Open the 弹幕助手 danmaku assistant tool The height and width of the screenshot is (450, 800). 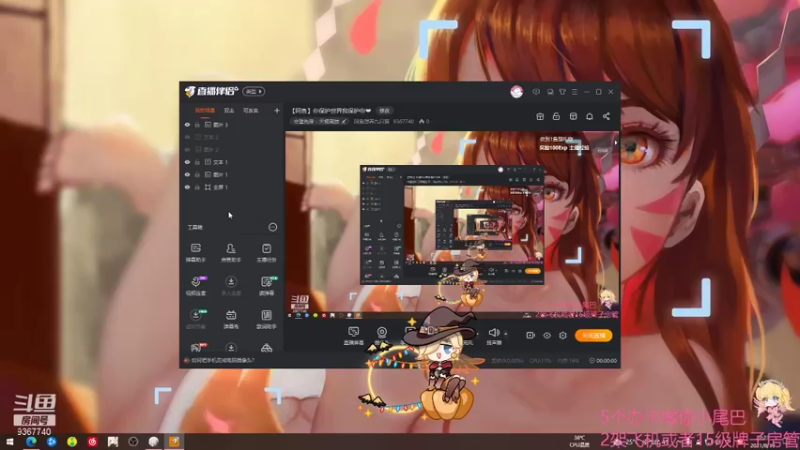coord(195,253)
